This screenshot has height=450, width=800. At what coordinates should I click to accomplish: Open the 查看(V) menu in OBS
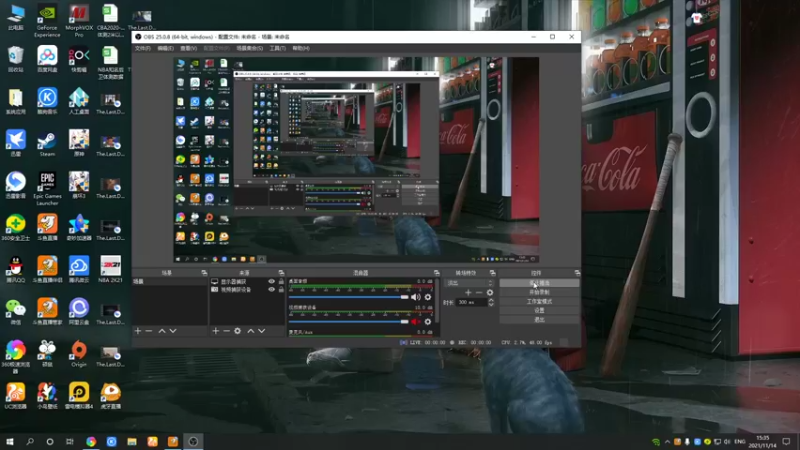click(x=188, y=48)
